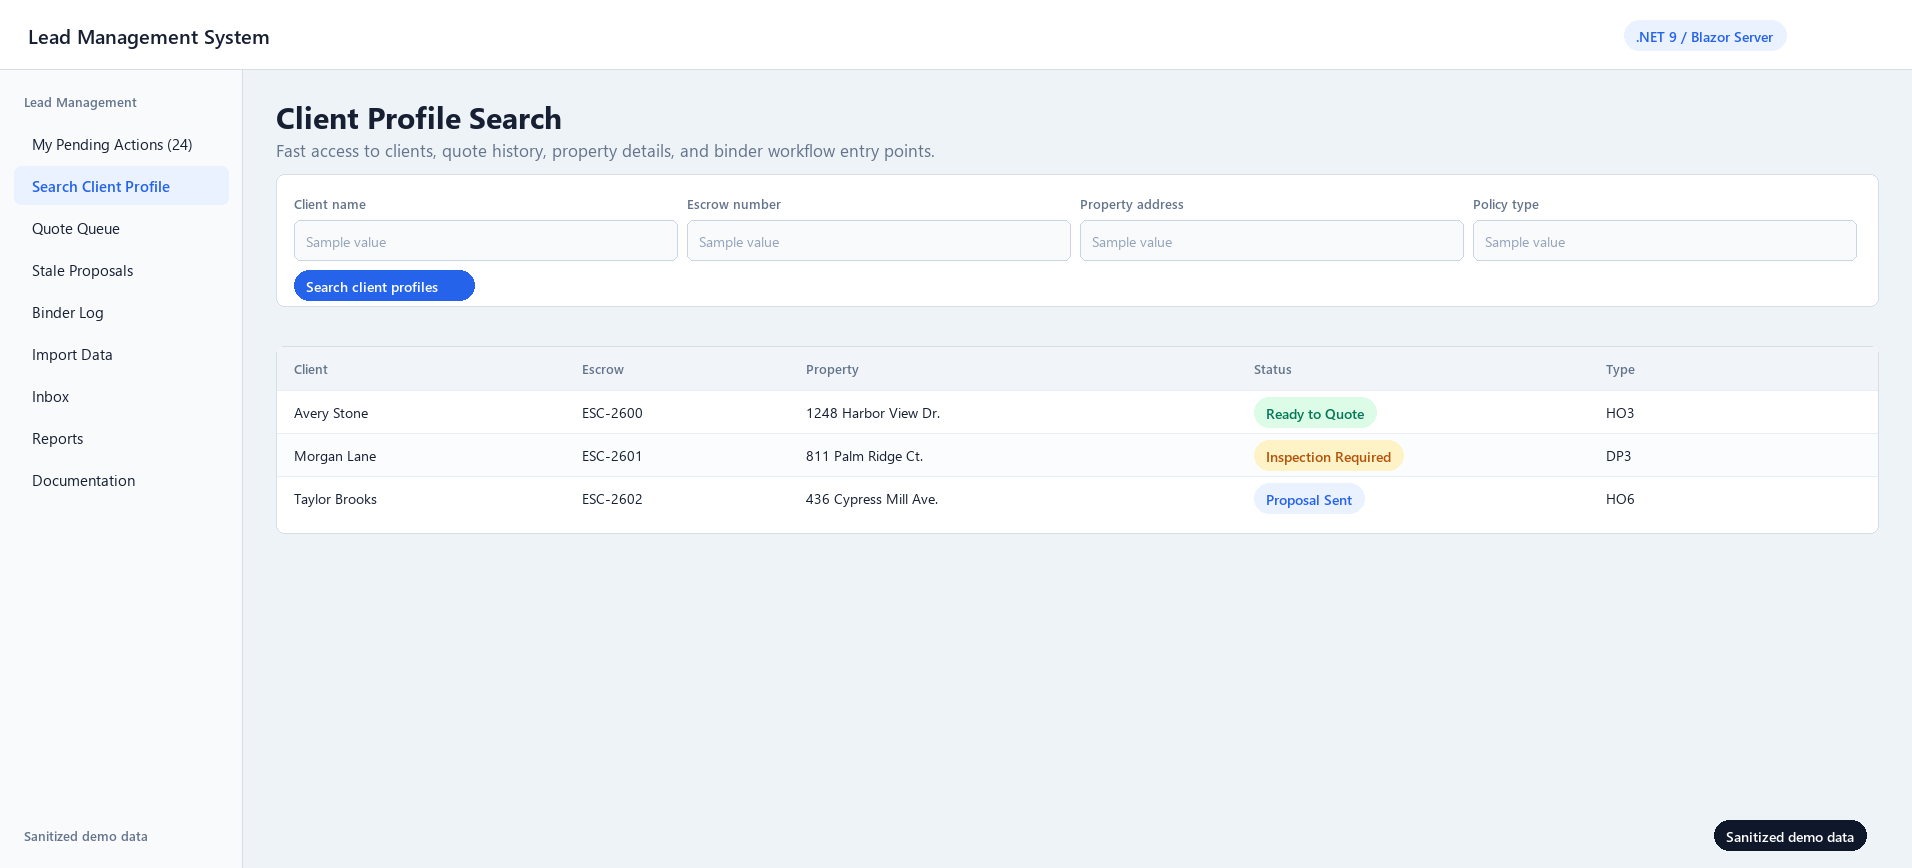Viewport: 1912px width, 868px height.
Task: Click the Client column header
Action: [x=311, y=369]
